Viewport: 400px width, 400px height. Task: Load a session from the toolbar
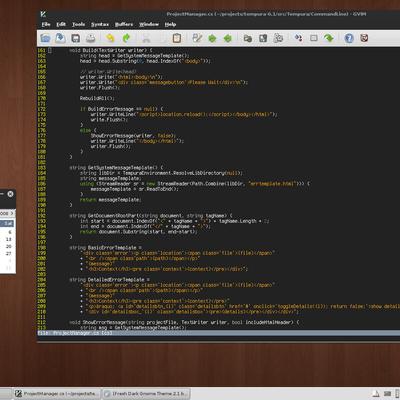coord(248,38)
